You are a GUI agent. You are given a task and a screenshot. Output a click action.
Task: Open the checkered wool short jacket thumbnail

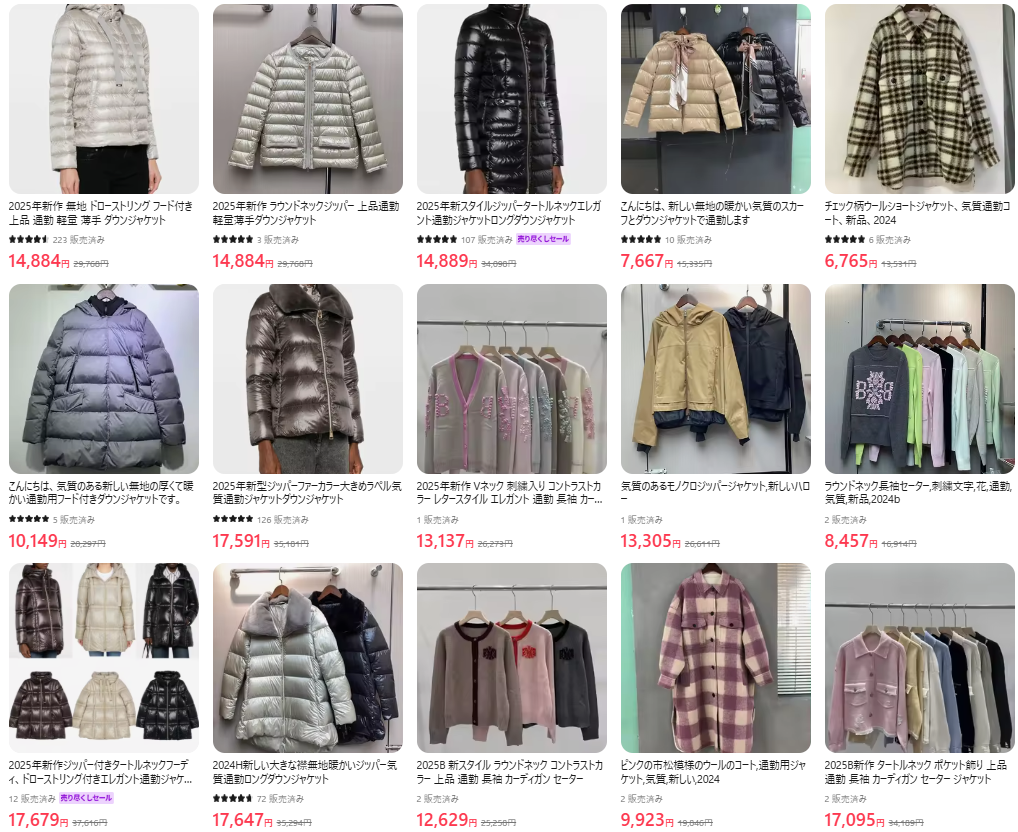(919, 99)
